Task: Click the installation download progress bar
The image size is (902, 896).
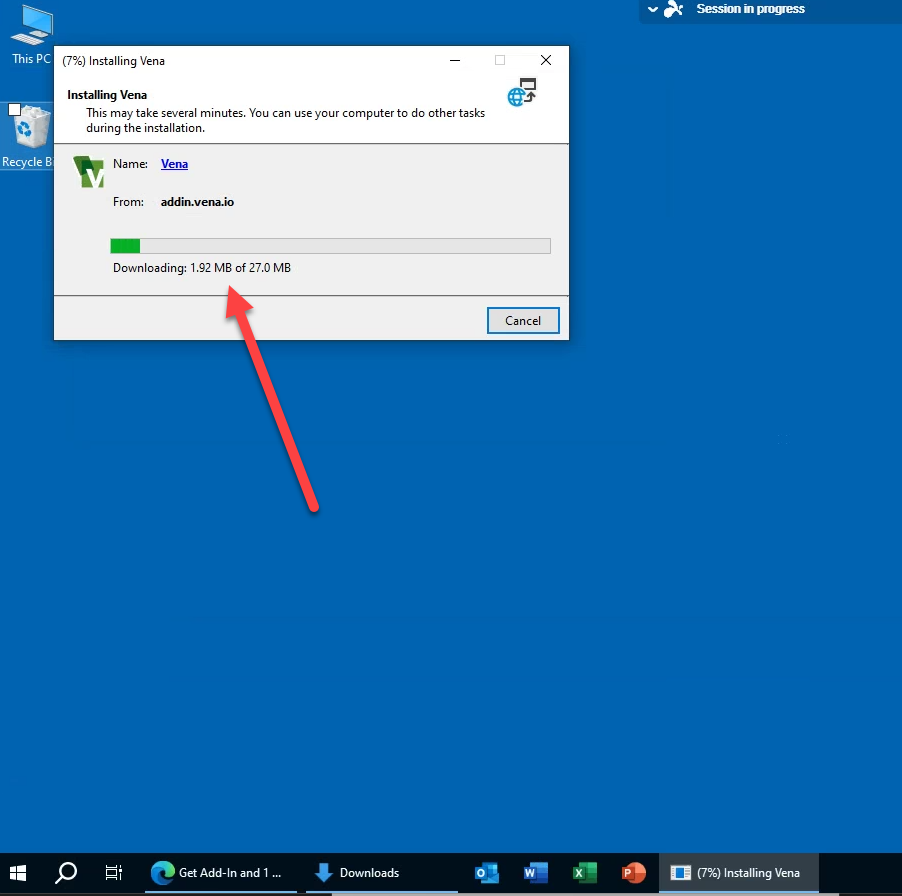Action: [330, 246]
